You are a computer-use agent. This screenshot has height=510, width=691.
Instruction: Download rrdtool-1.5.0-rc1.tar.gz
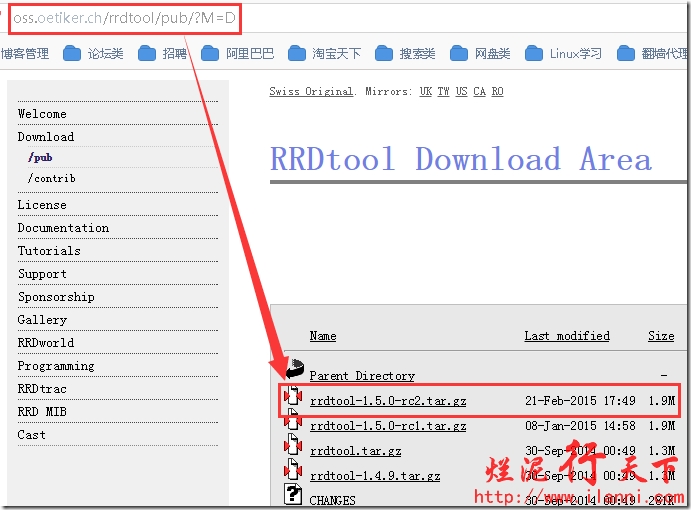pyautogui.click(x=388, y=426)
